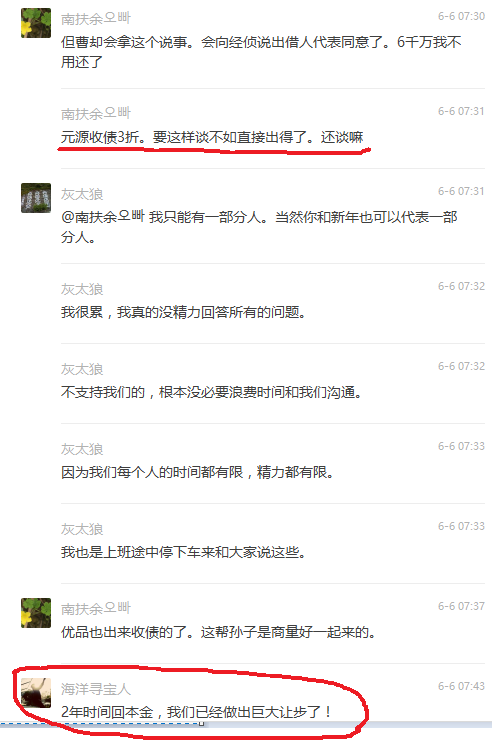
Task: Click the 南扶余 sender name at 07:30
Action: [x=96, y=18]
